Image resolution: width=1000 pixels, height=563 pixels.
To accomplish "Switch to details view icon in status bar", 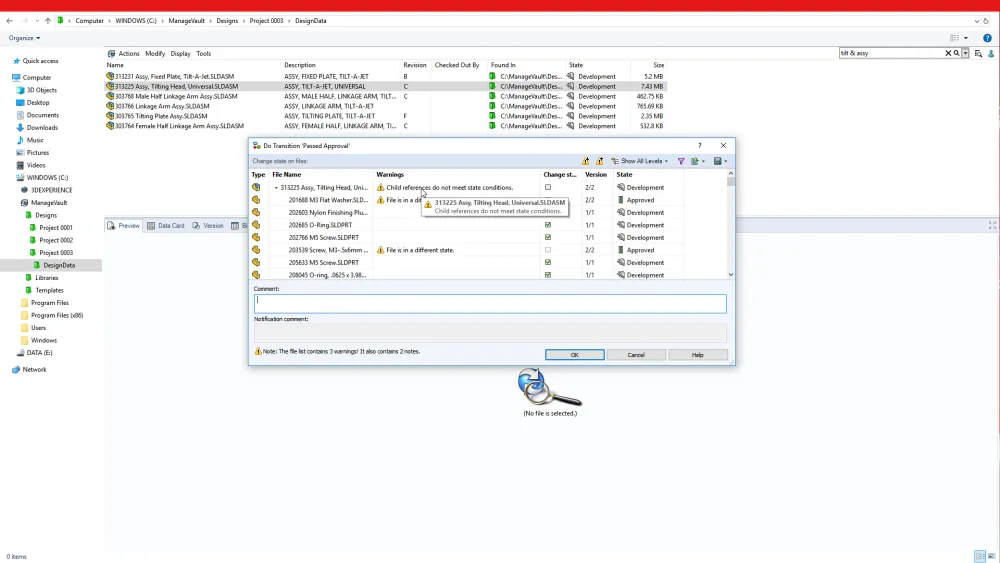I will pos(980,557).
